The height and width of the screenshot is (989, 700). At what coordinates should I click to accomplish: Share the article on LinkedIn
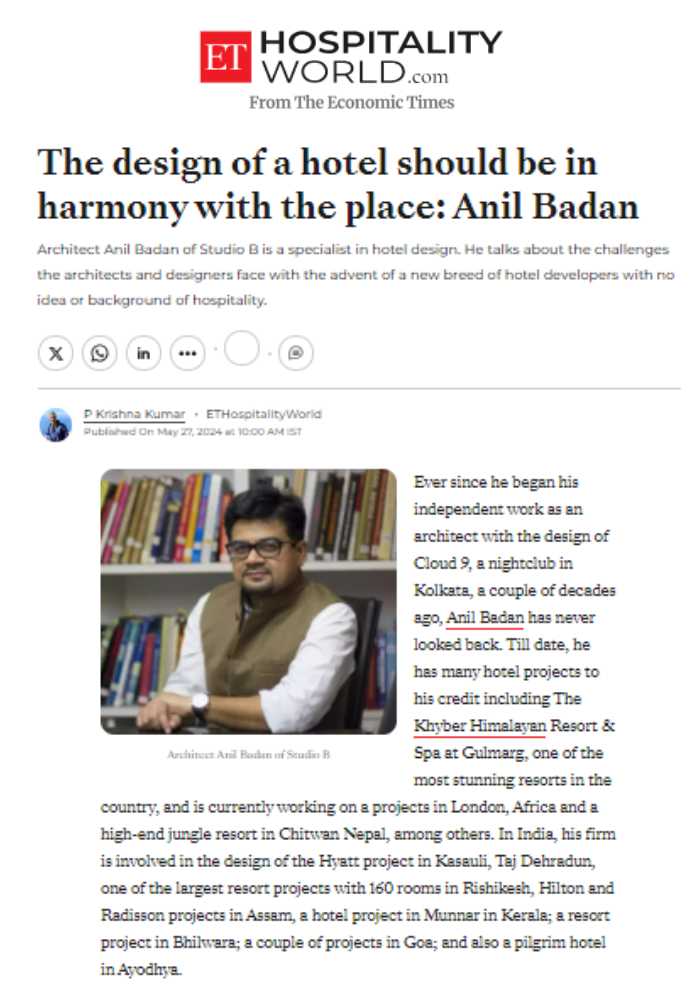click(144, 353)
